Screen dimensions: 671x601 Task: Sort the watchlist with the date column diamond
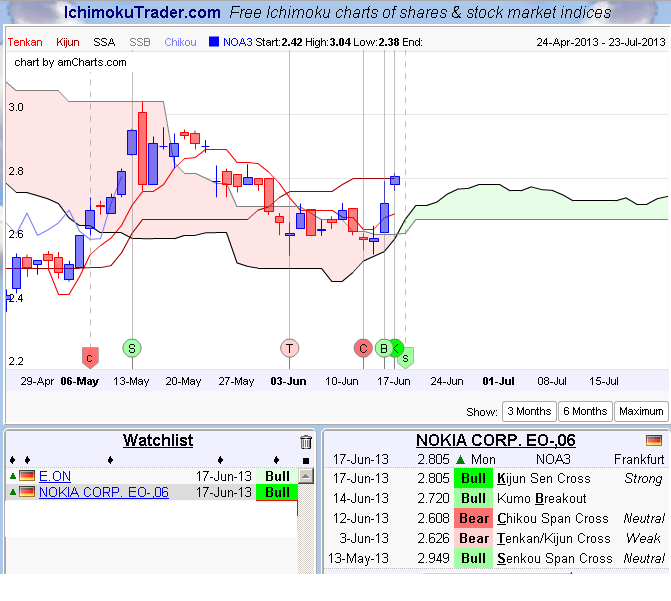[x=220, y=460]
